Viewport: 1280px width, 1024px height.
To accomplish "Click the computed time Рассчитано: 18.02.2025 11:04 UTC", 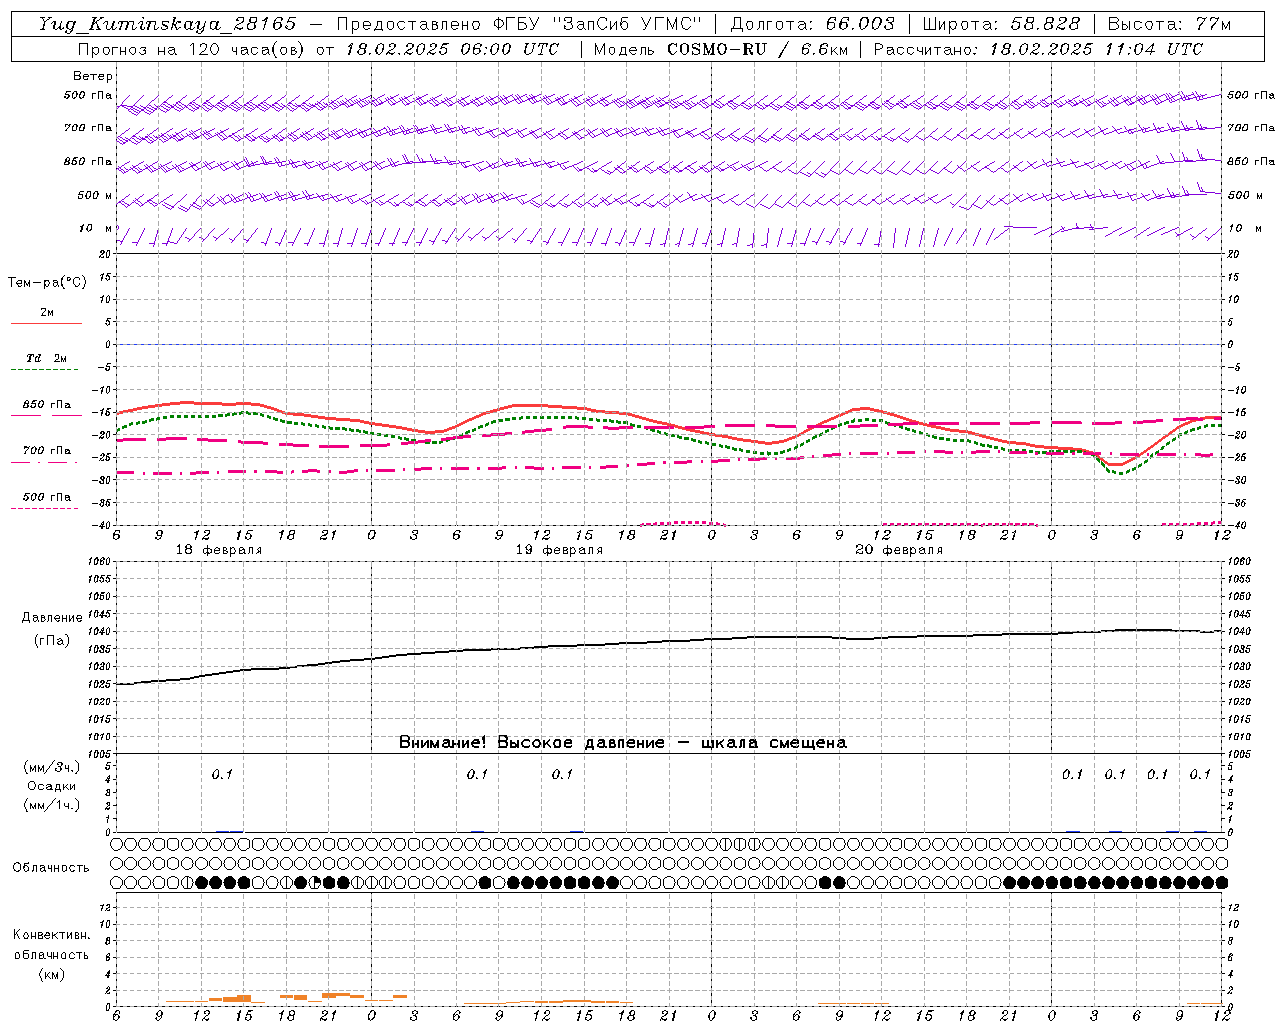I will tap(1038, 49).
